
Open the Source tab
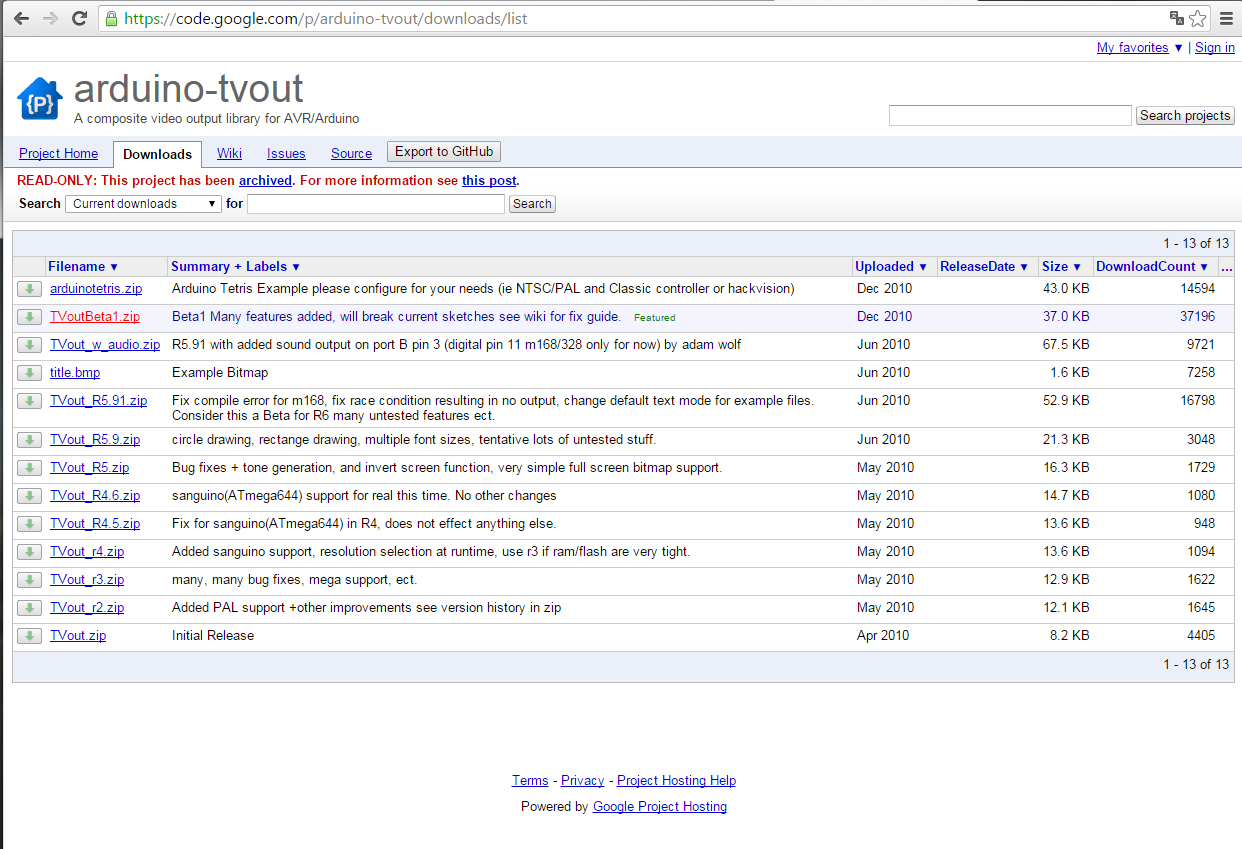(351, 154)
